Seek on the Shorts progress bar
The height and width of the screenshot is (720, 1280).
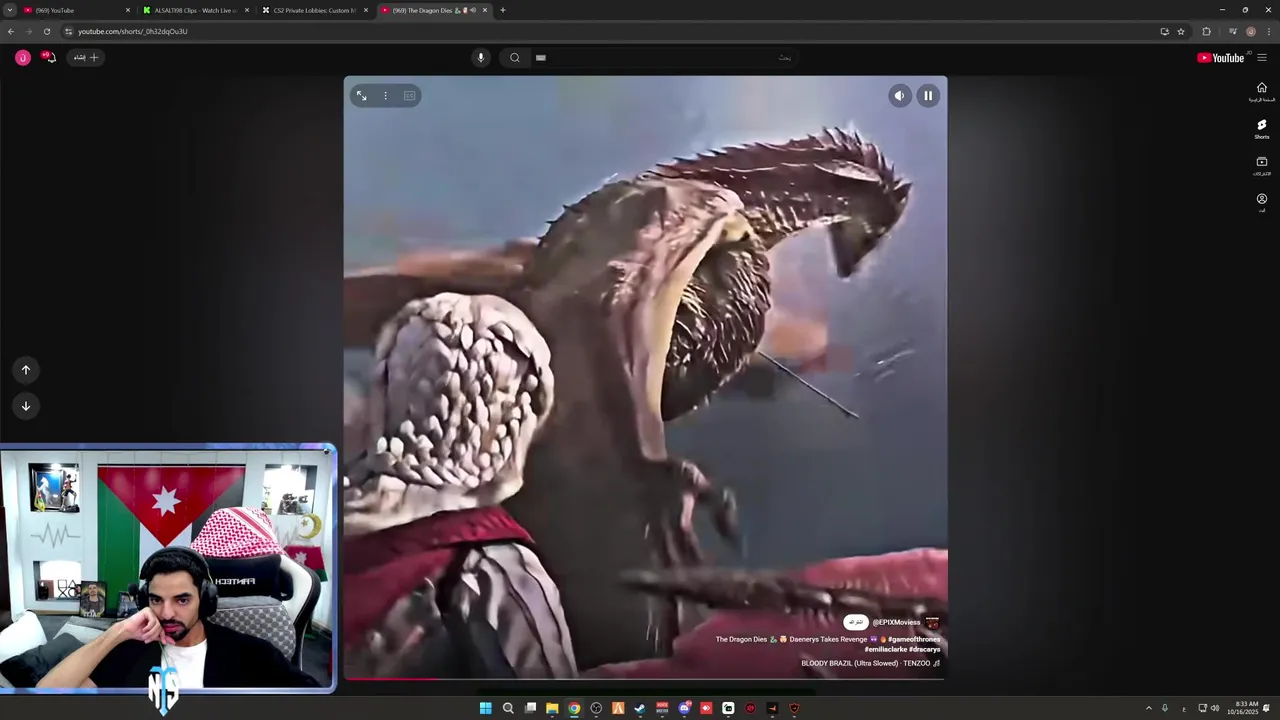click(645, 679)
